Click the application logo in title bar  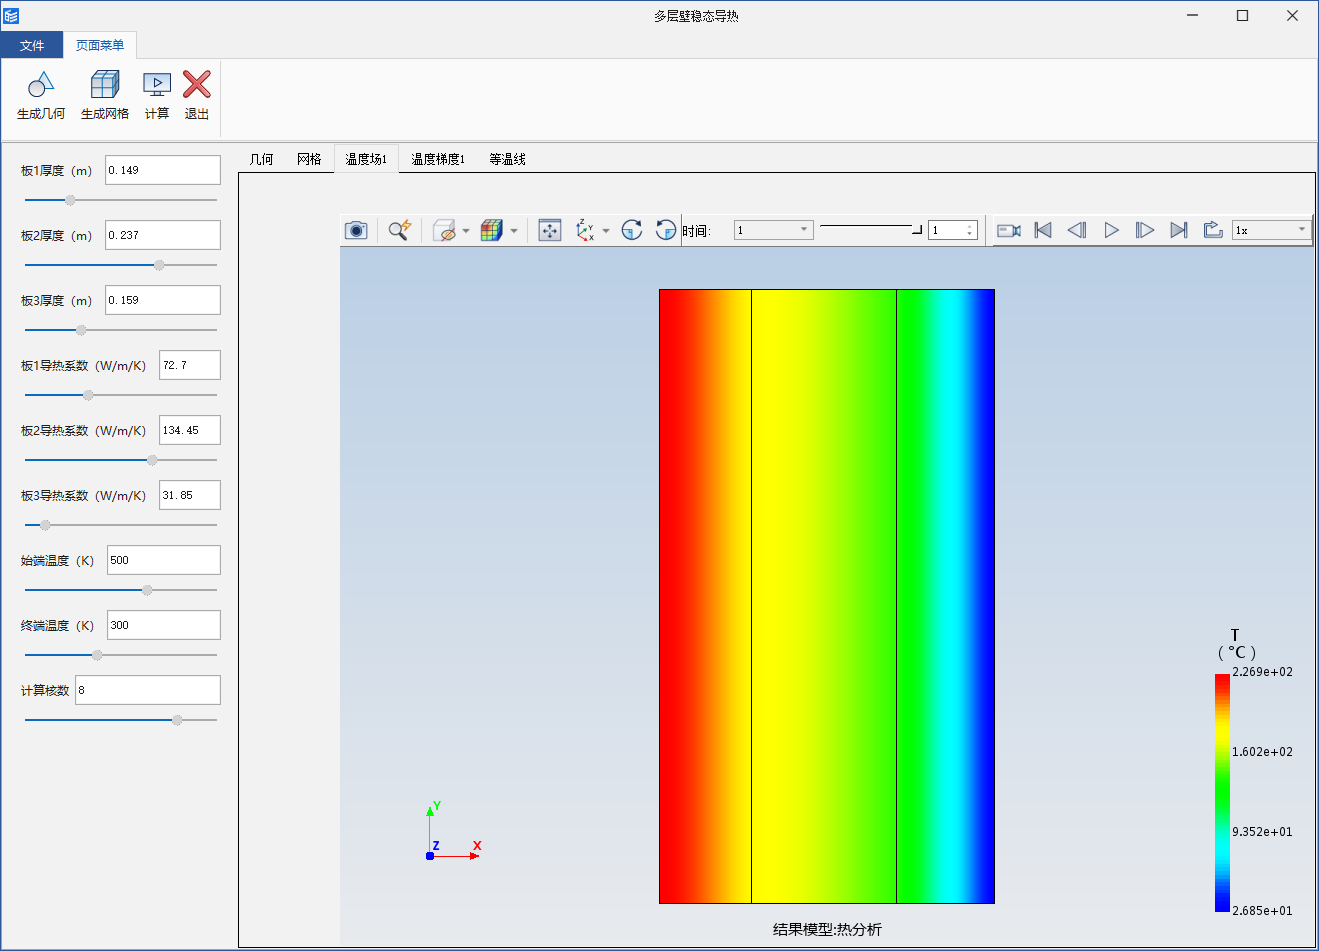point(11,16)
